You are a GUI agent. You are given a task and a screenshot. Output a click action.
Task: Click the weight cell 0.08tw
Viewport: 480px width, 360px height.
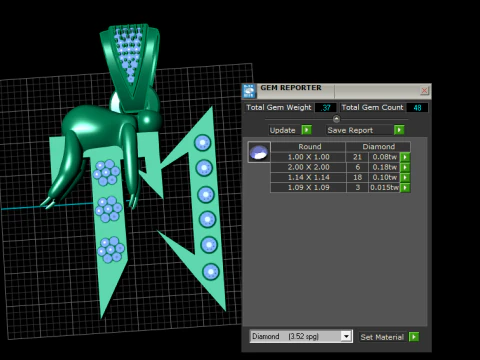pyautogui.click(x=384, y=157)
